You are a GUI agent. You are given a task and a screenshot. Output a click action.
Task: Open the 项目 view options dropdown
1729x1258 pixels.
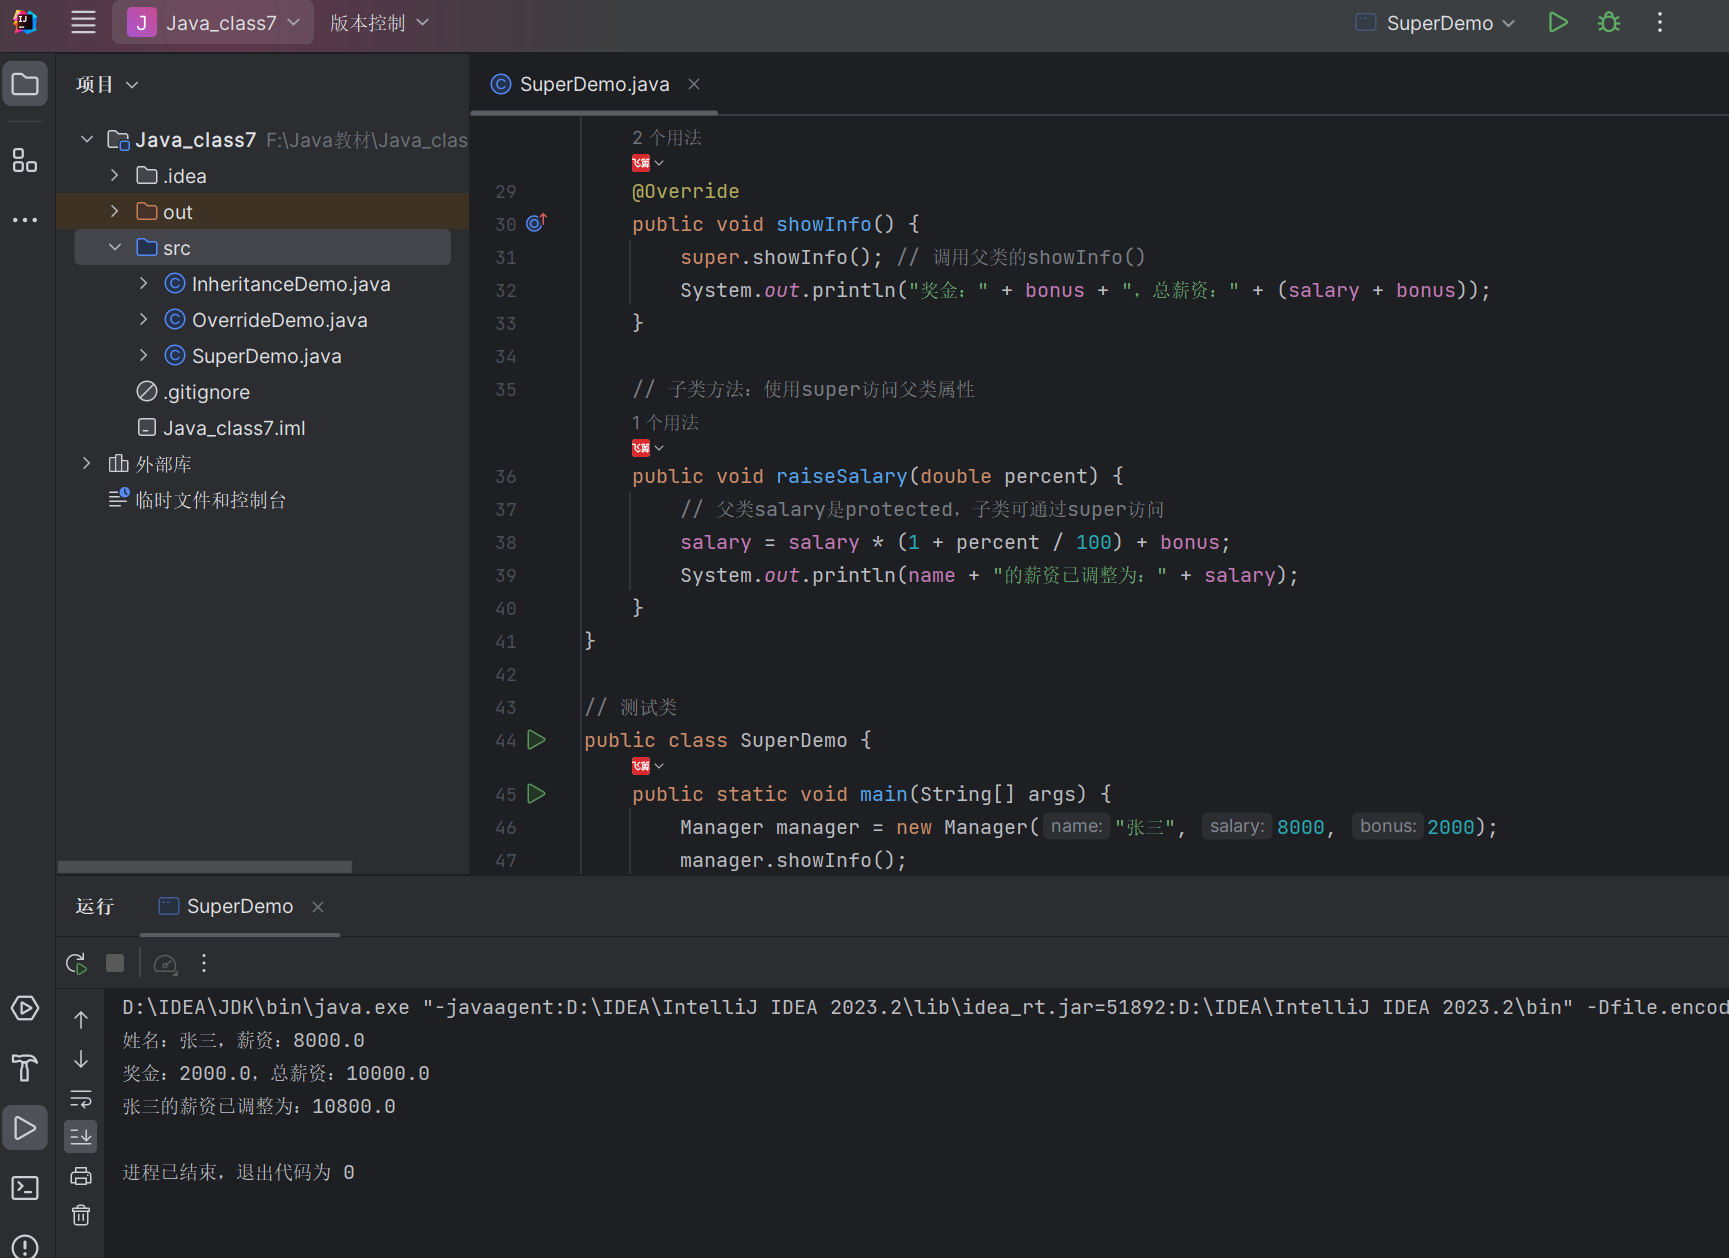[107, 85]
